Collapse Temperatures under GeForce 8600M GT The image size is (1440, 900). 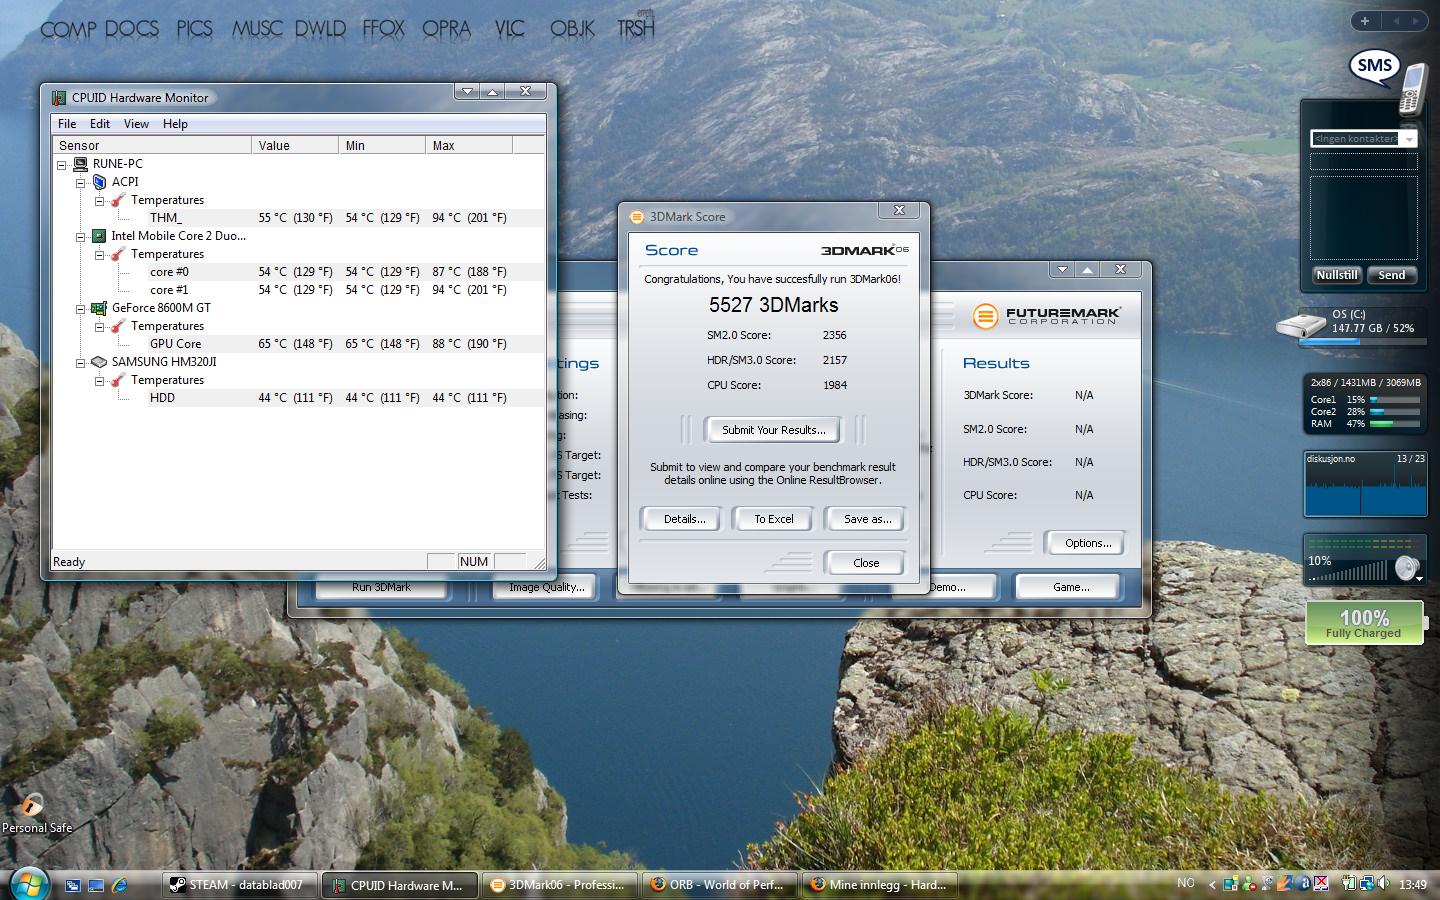point(99,327)
